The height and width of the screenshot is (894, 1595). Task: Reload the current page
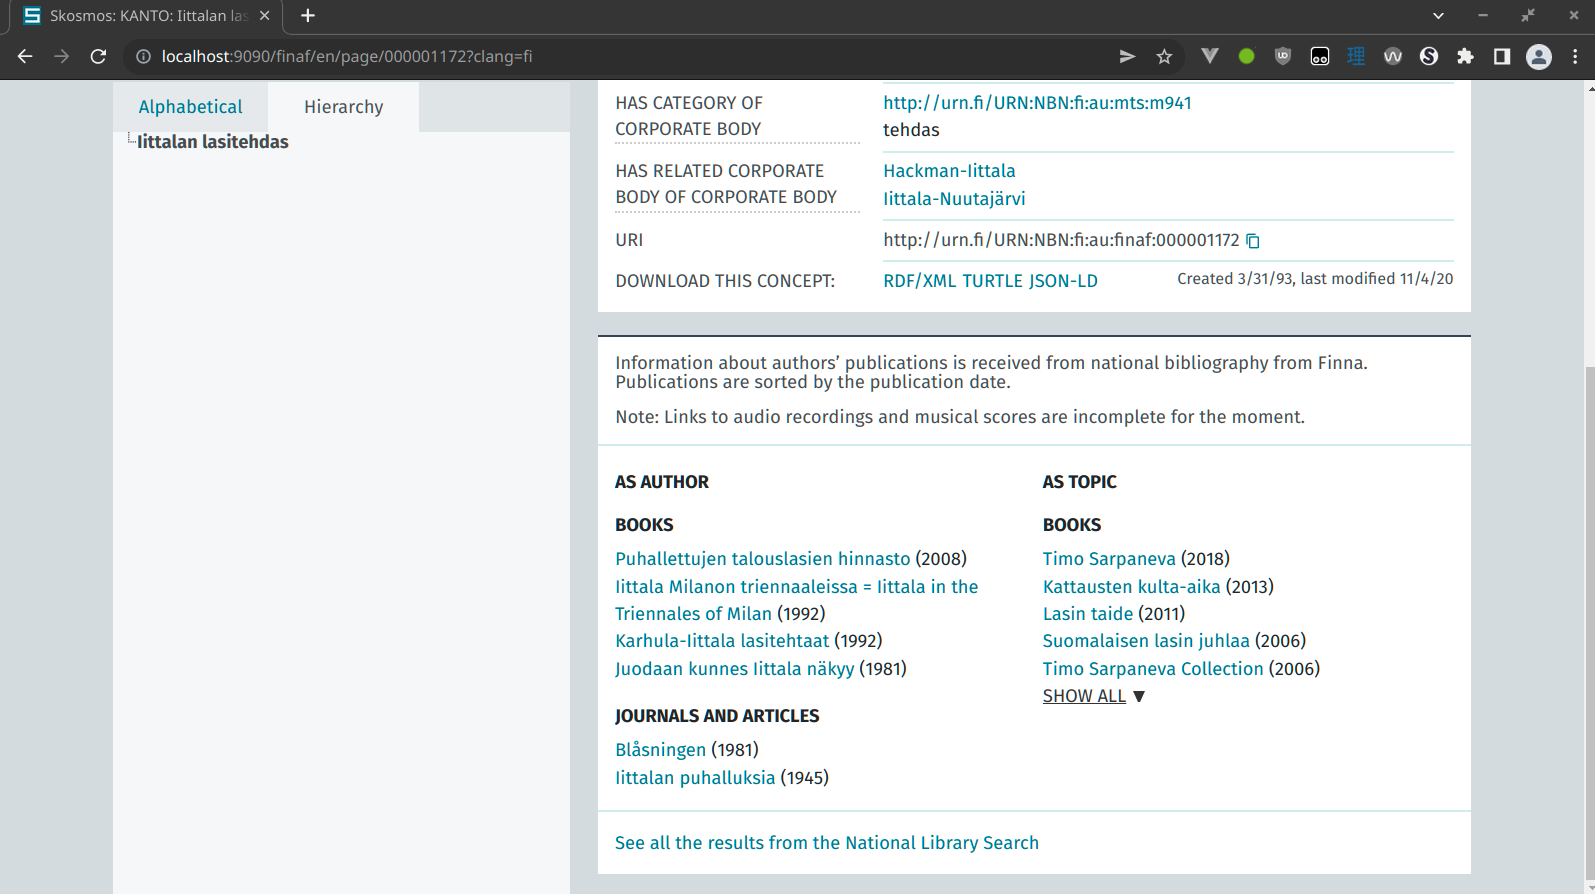tap(98, 56)
